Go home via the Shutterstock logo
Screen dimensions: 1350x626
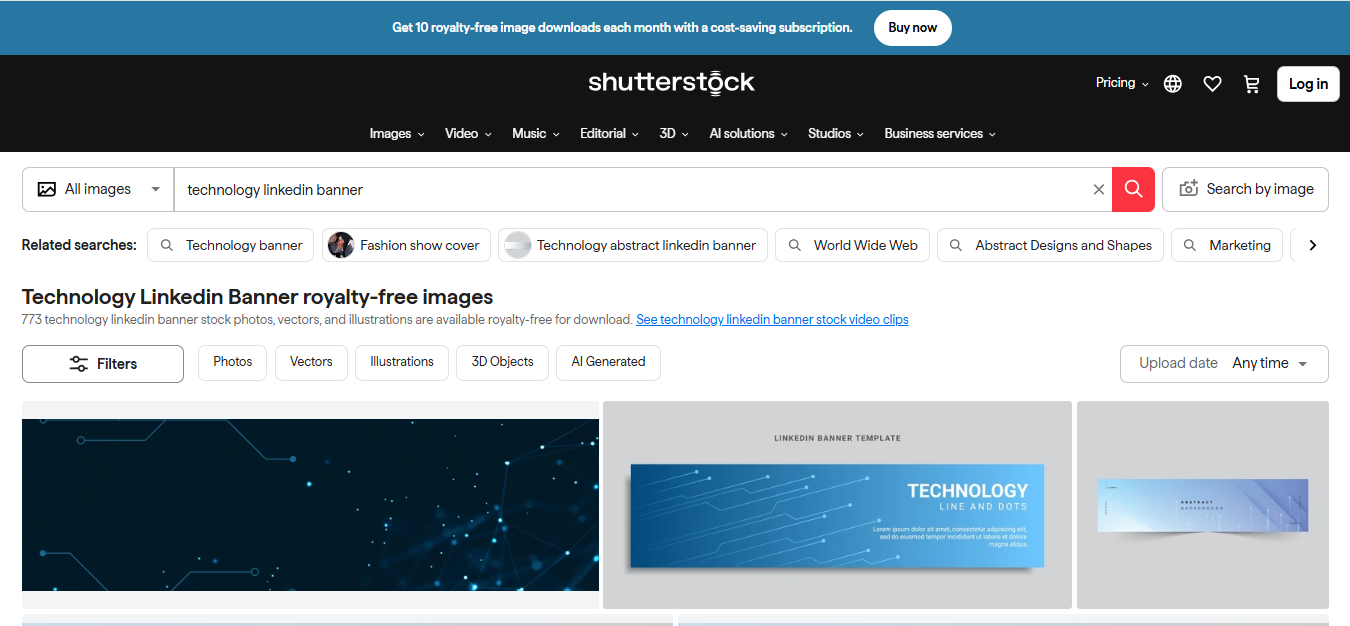[x=671, y=83]
